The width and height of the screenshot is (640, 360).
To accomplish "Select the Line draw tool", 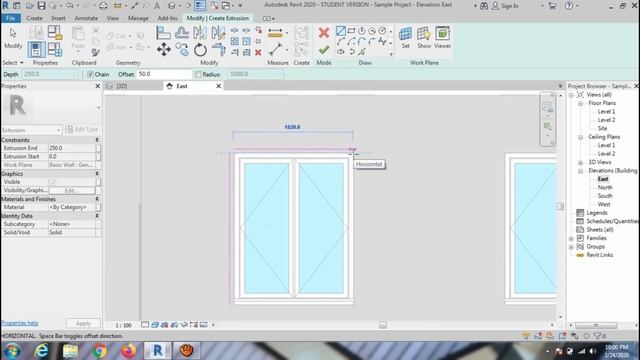I will tap(340, 31).
